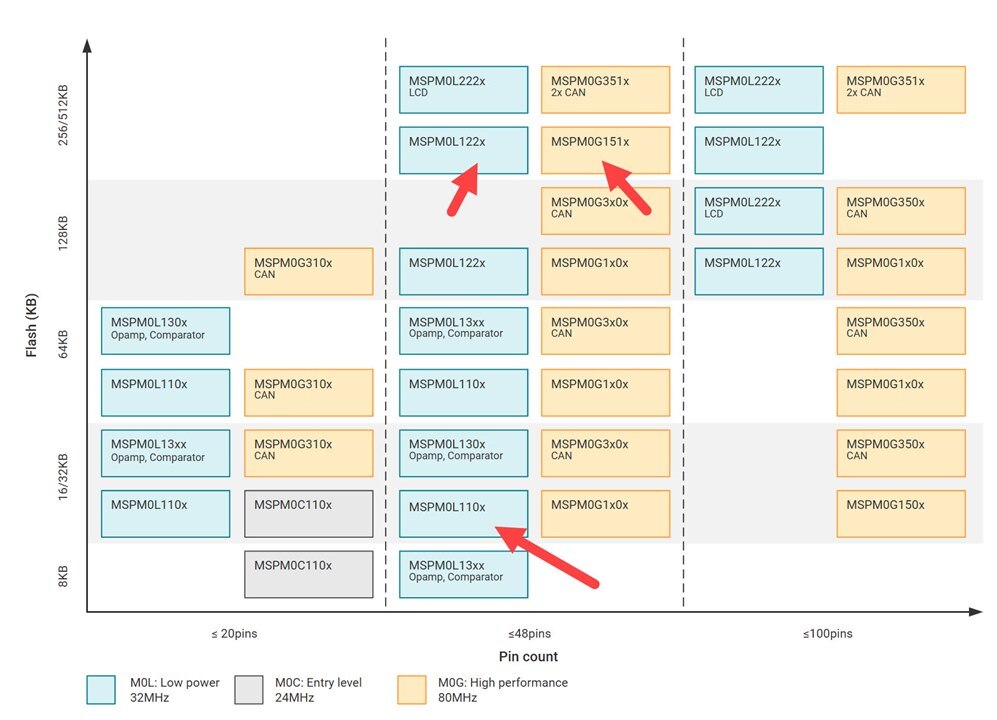
Task: Select MSPM0L13xx Opamp, Comparator under ≤ 20pins
Action: pyautogui.click(x=165, y=453)
